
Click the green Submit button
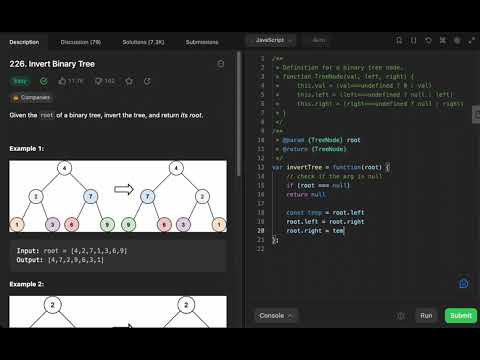click(x=461, y=316)
